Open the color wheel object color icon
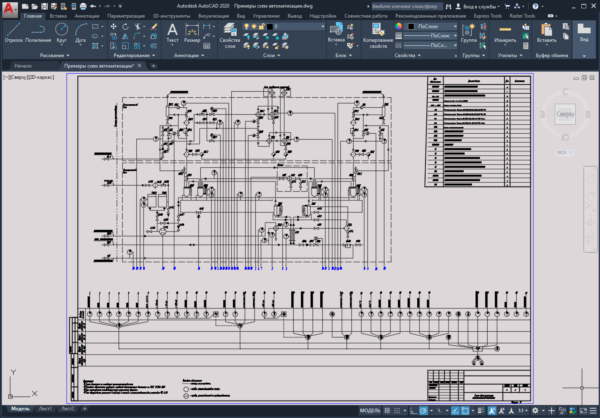The height and width of the screenshot is (418, 600). (x=399, y=26)
